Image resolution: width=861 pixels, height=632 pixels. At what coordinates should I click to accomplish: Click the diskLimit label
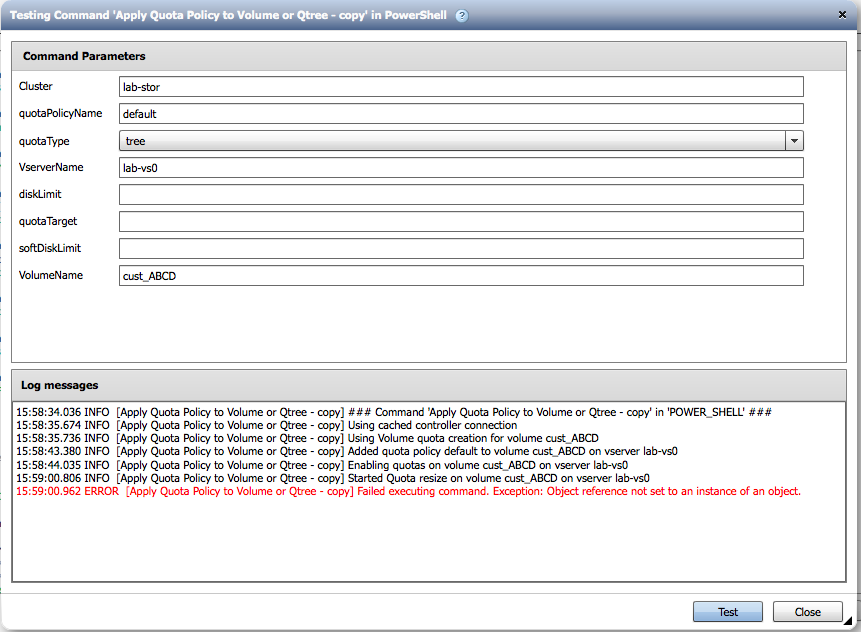40,194
